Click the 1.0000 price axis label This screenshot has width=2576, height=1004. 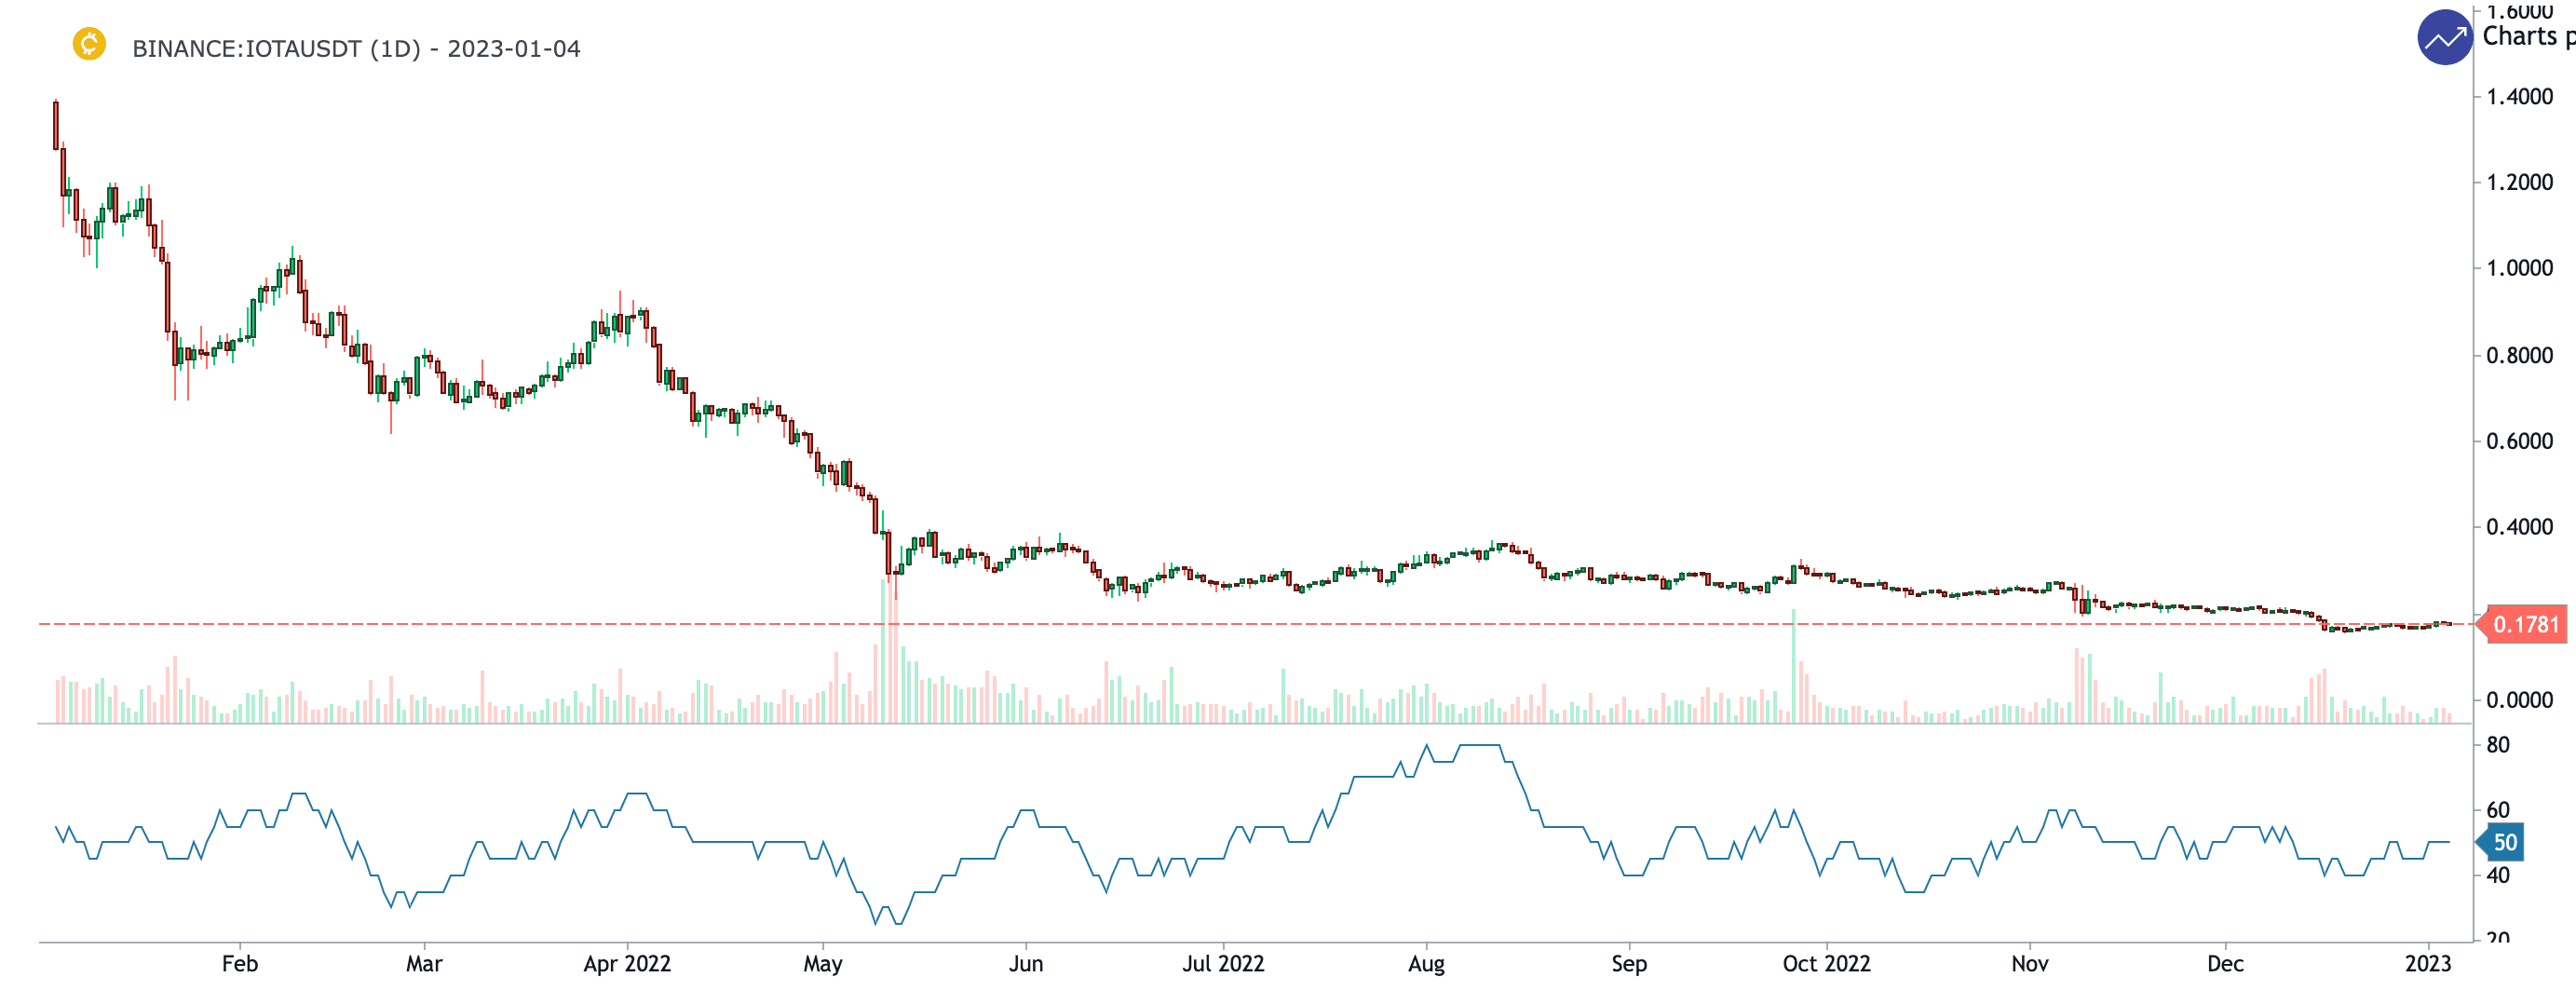click(2519, 268)
